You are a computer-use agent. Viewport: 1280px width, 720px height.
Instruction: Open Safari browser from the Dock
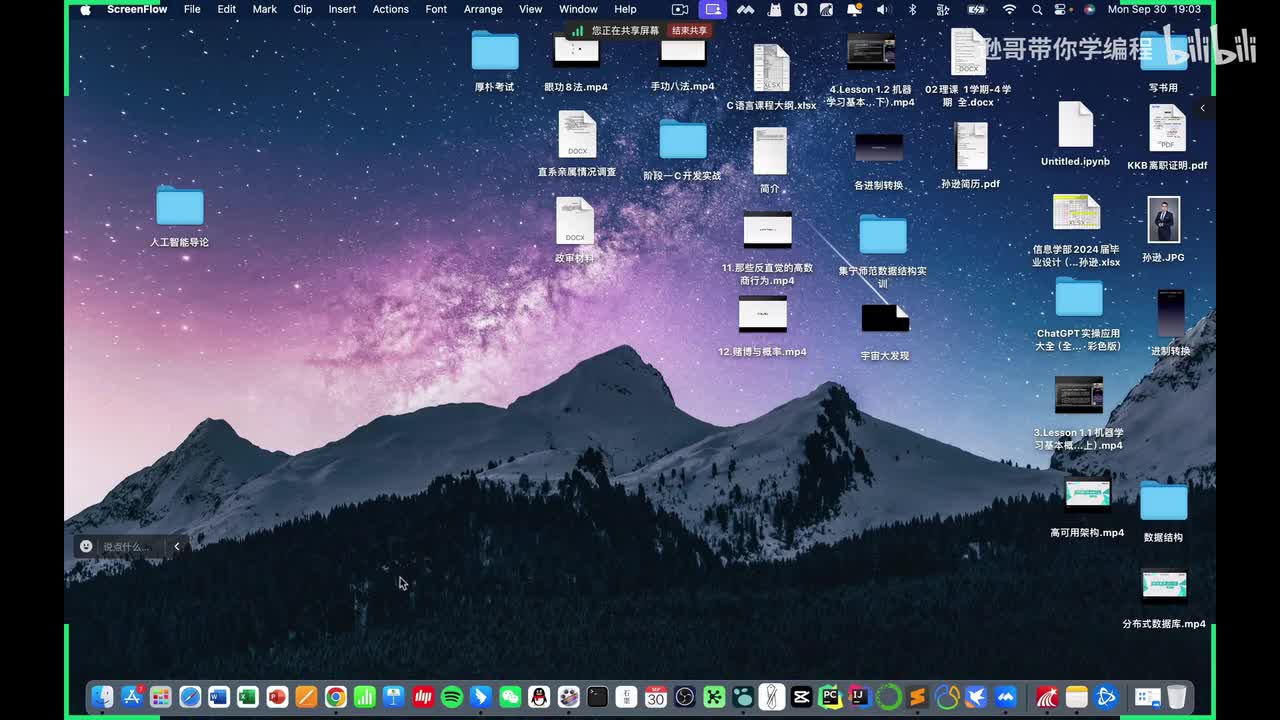click(190, 697)
